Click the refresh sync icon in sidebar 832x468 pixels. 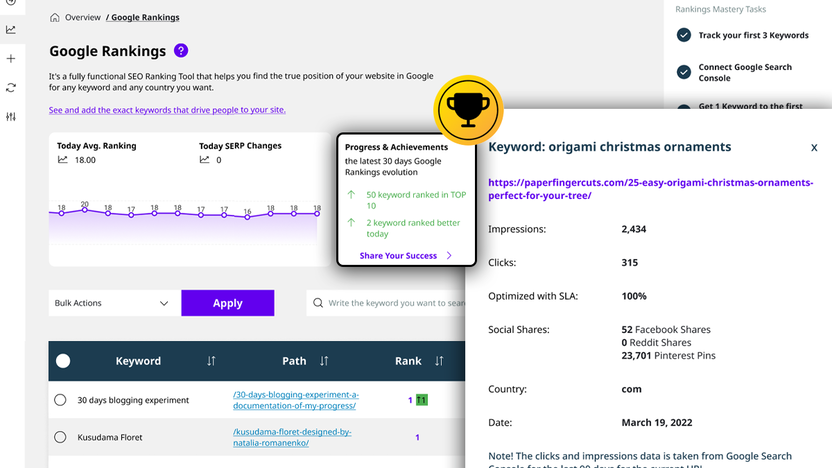[x=11, y=88]
